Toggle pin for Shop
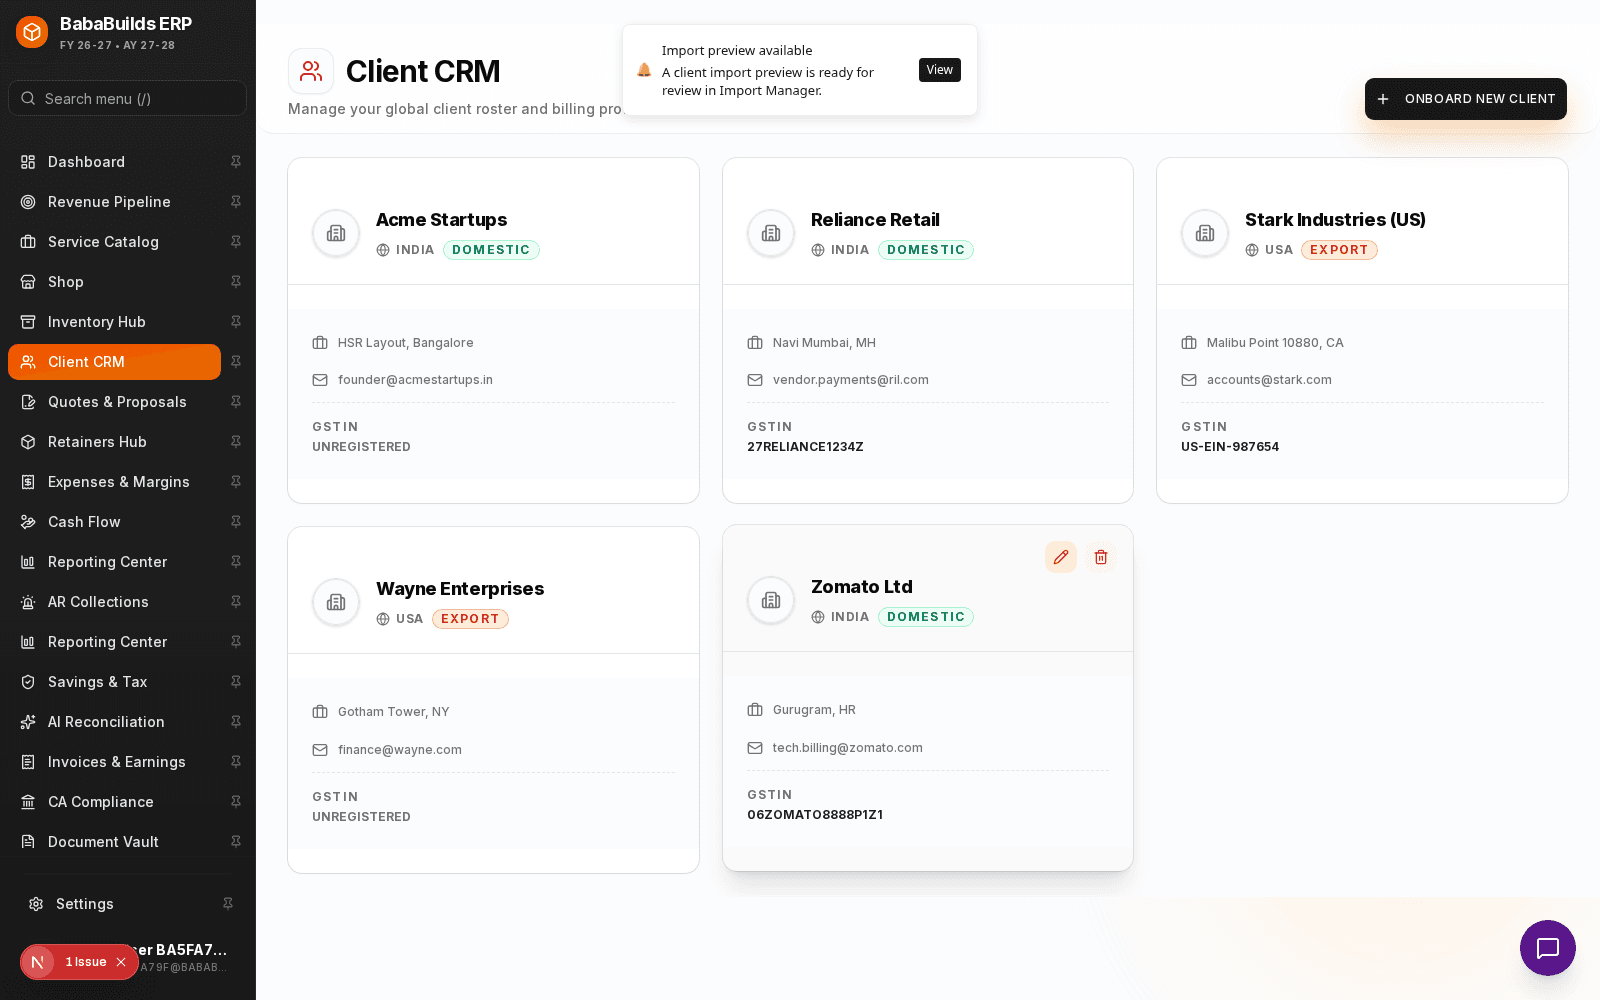 pos(236,282)
